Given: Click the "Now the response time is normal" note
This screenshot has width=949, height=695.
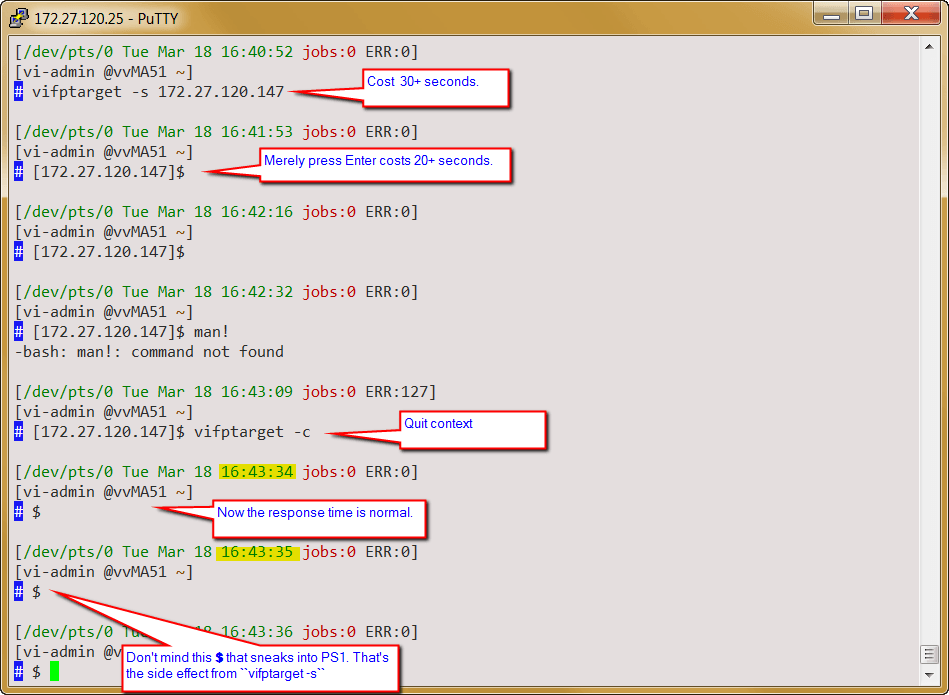Looking at the screenshot, I should [320, 517].
